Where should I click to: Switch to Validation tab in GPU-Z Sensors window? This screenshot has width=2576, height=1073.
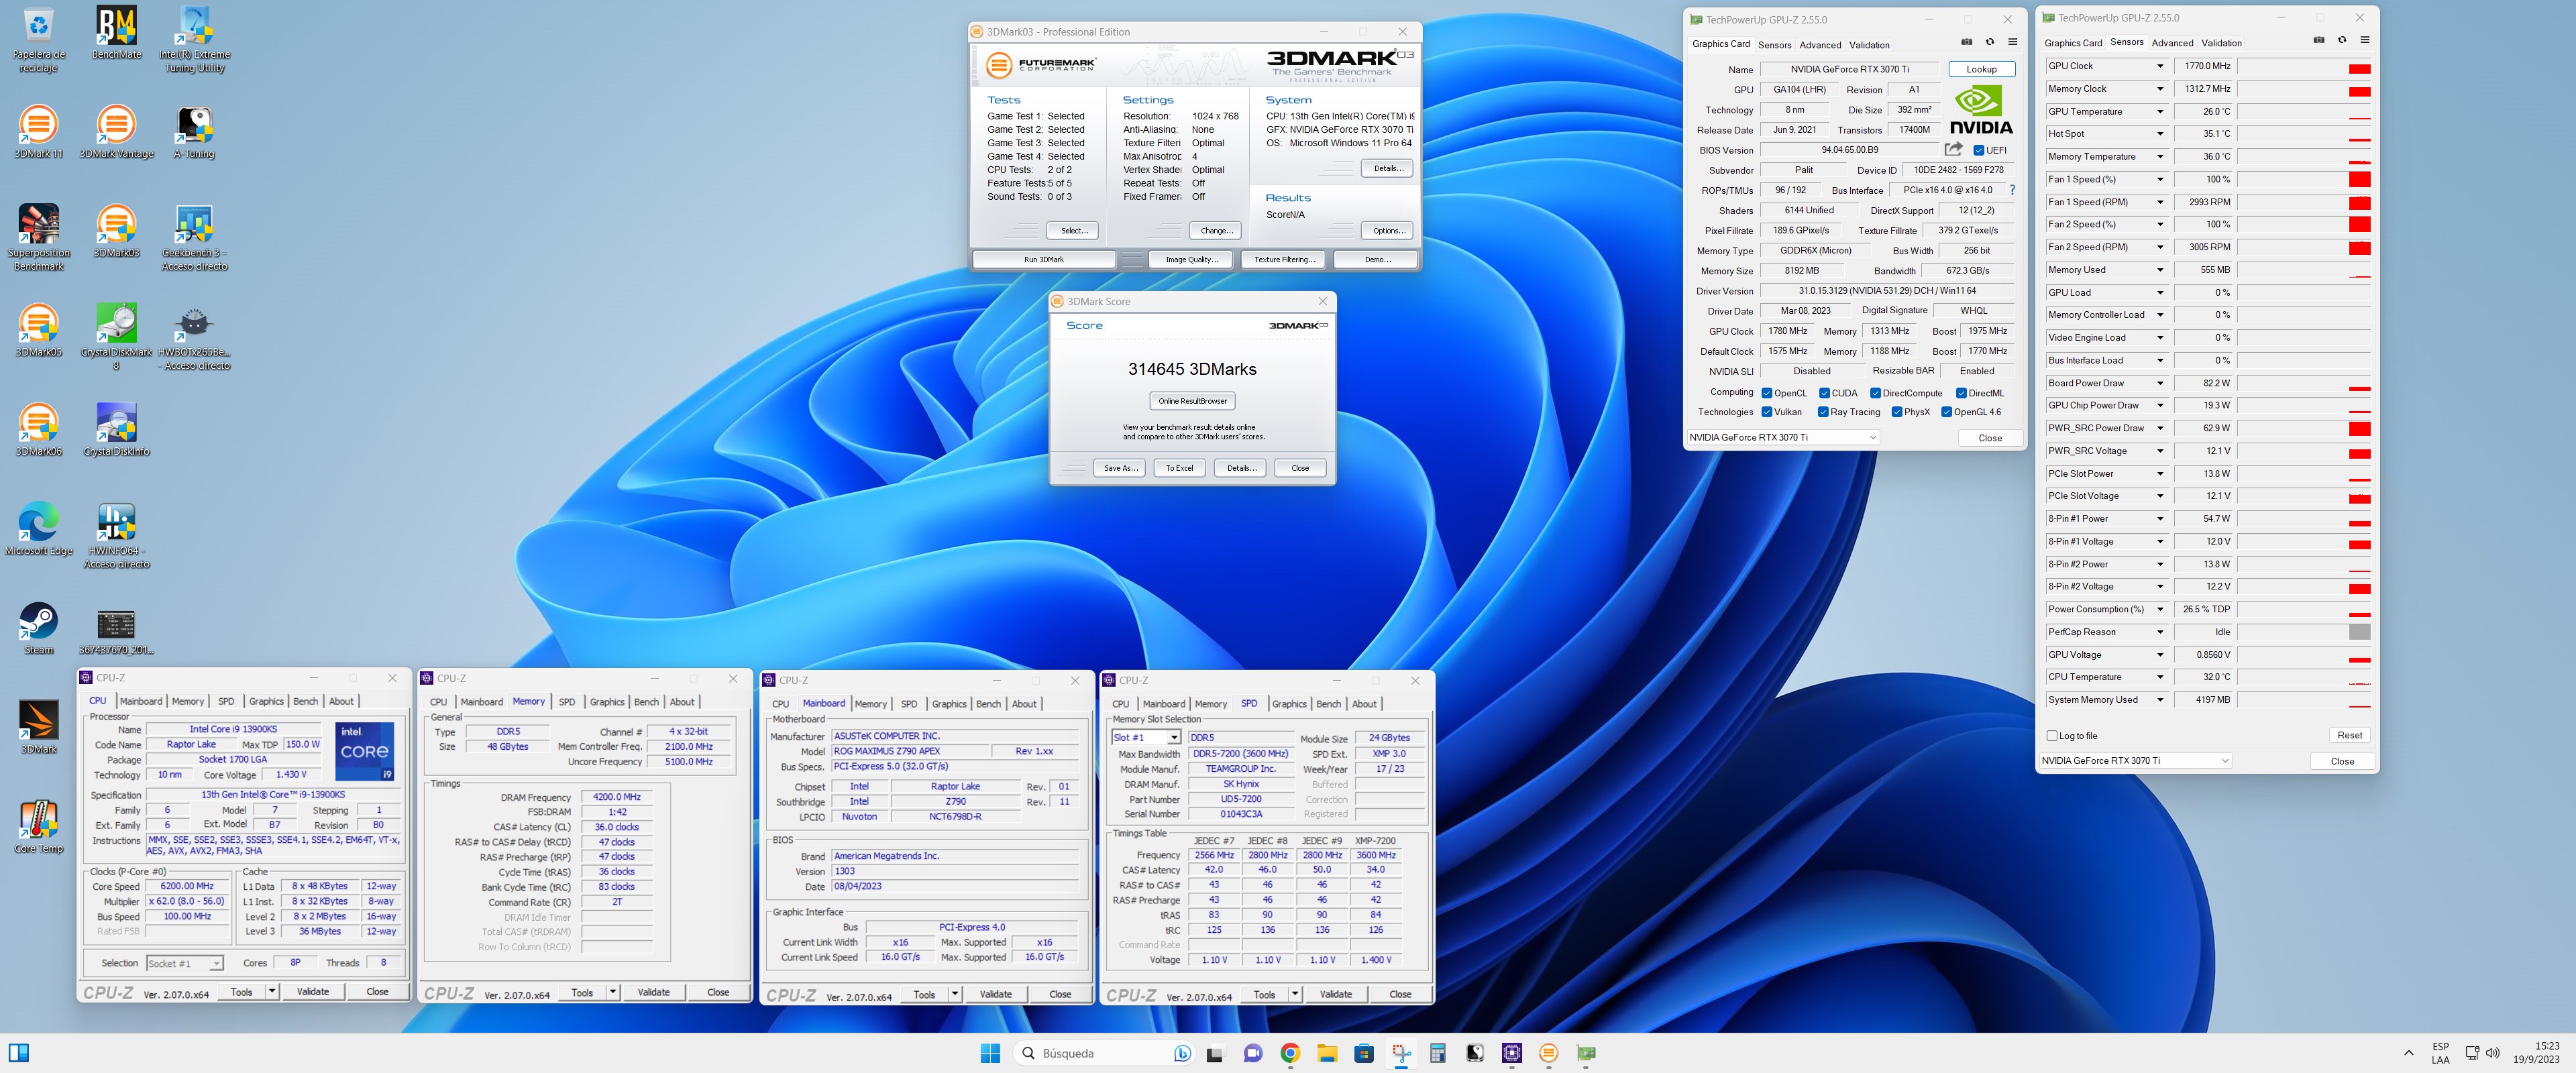tap(2221, 43)
